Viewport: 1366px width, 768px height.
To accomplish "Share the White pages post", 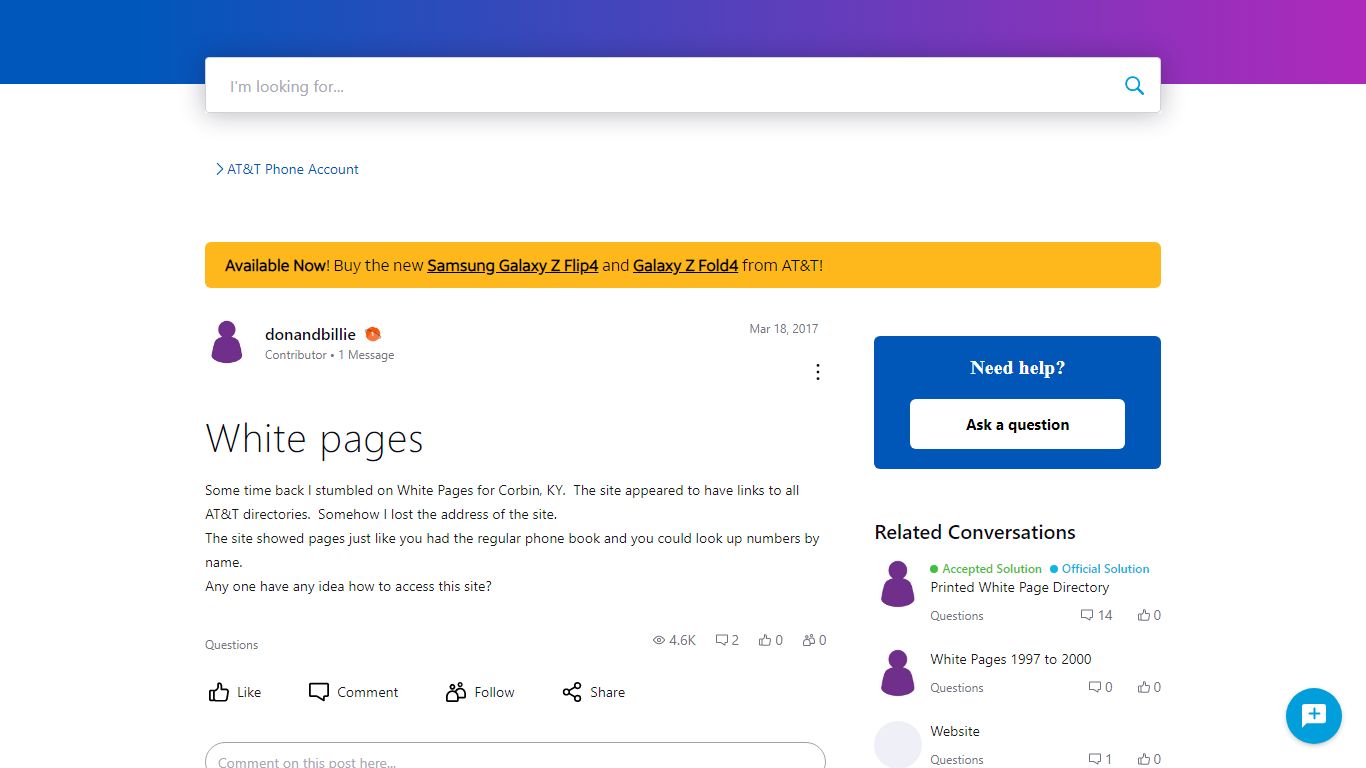I will [x=594, y=692].
